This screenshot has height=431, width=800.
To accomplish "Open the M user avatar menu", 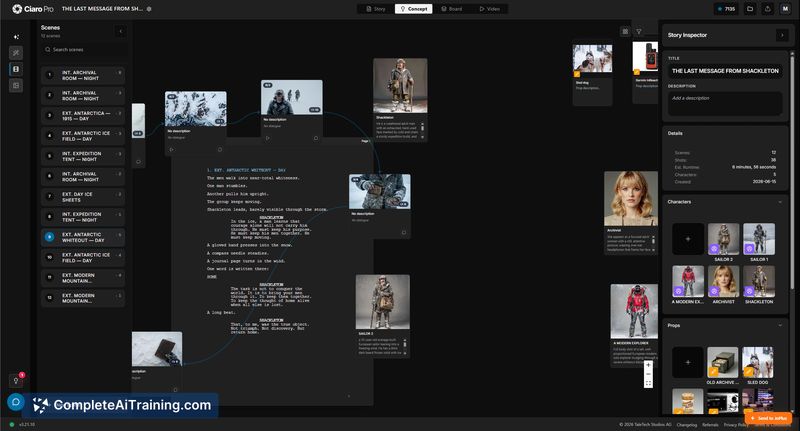I will point(785,9).
